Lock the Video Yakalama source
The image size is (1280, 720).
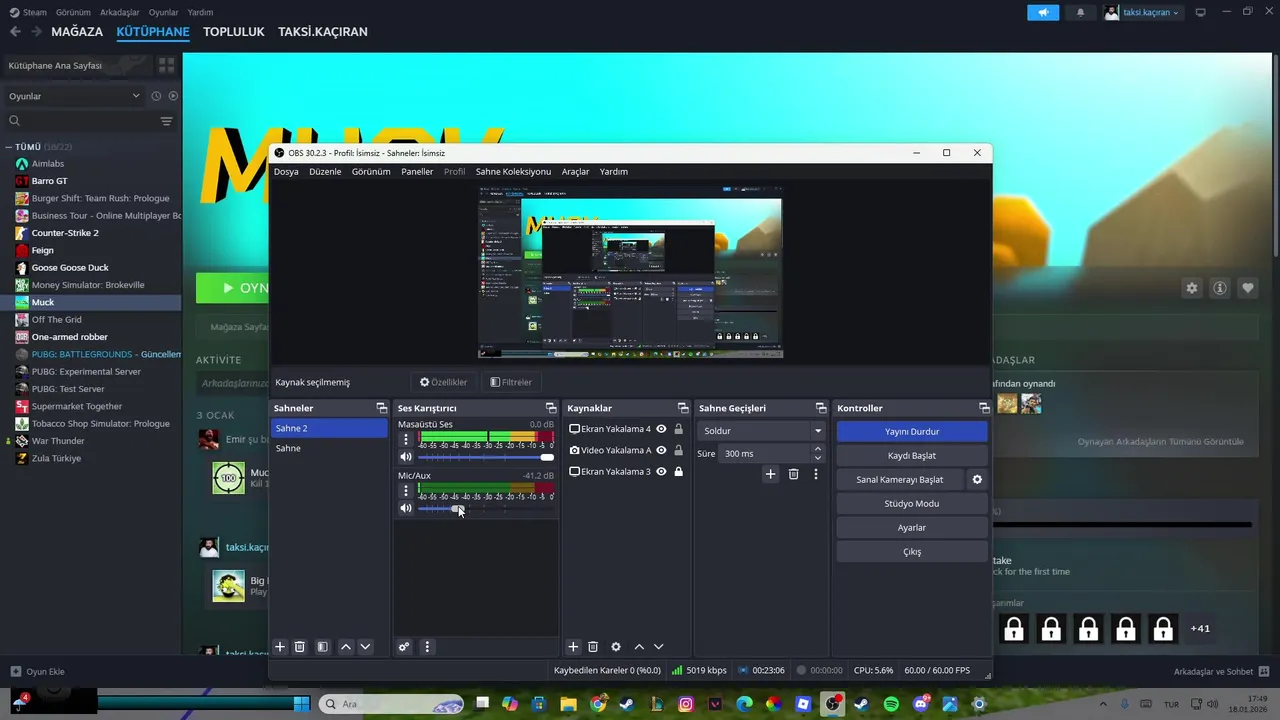[679, 450]
